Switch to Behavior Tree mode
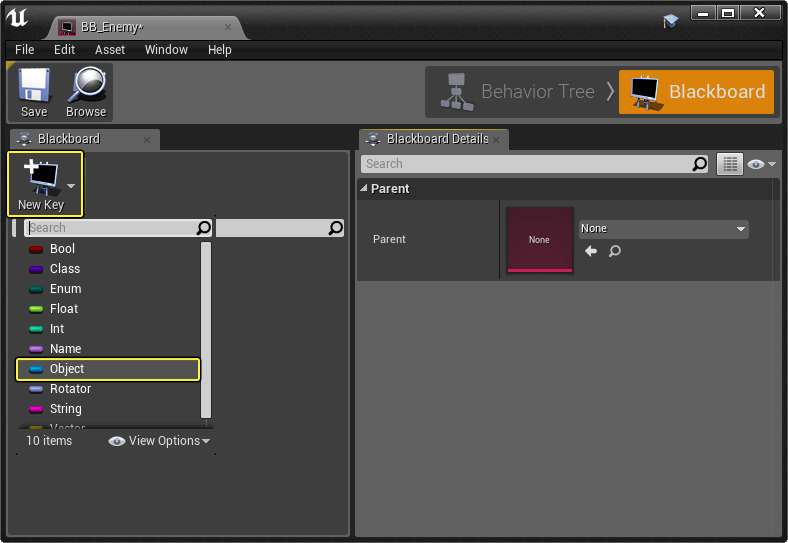This screenshot has height=543, width=788. pos(519,92)
